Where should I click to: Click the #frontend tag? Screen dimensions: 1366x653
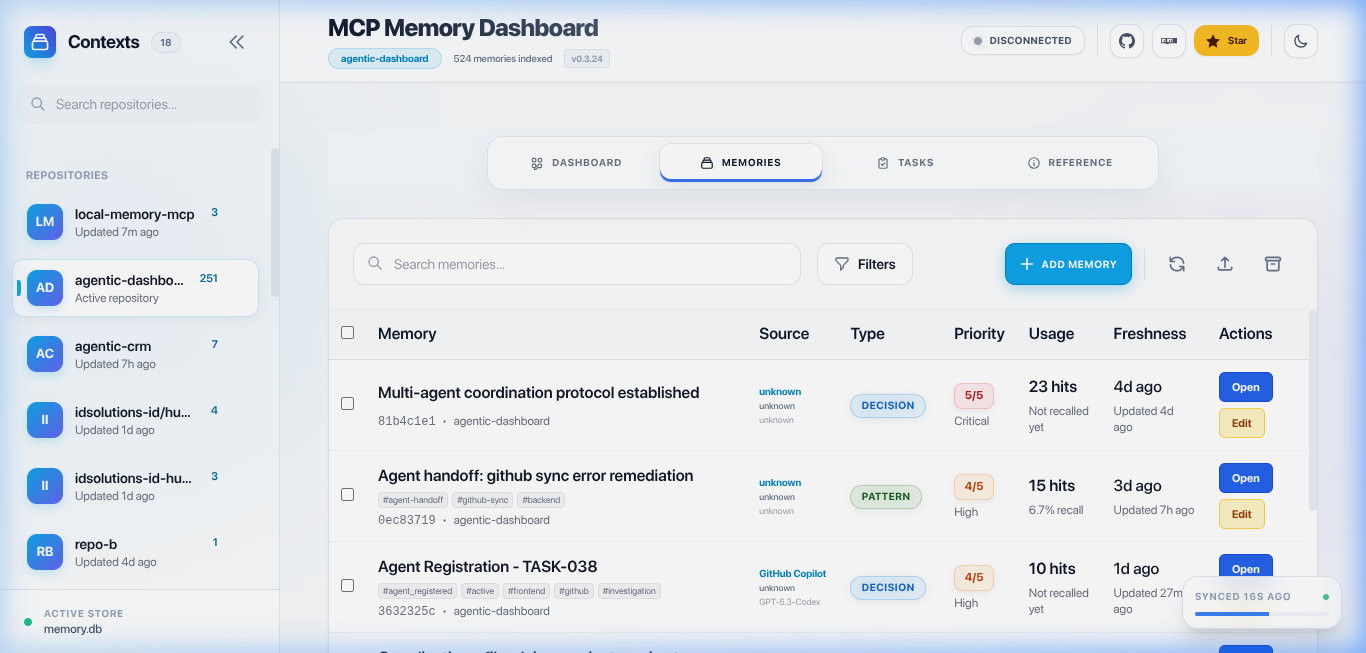pyautogui.click(x=527, y=591)
